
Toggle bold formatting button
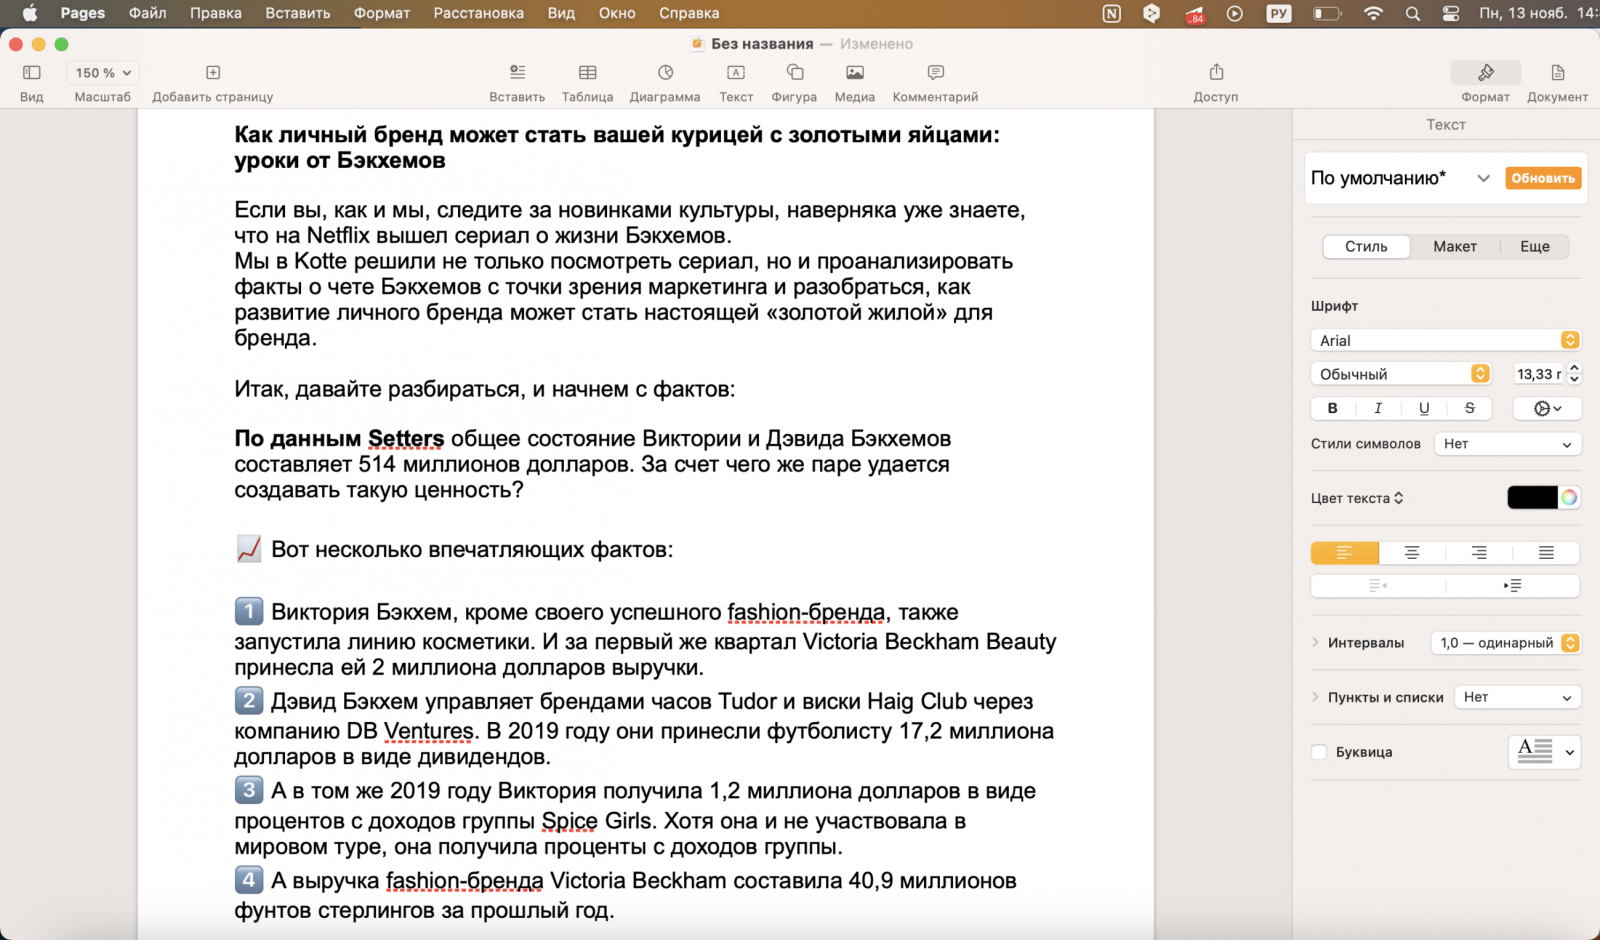tap(1332, 408)
